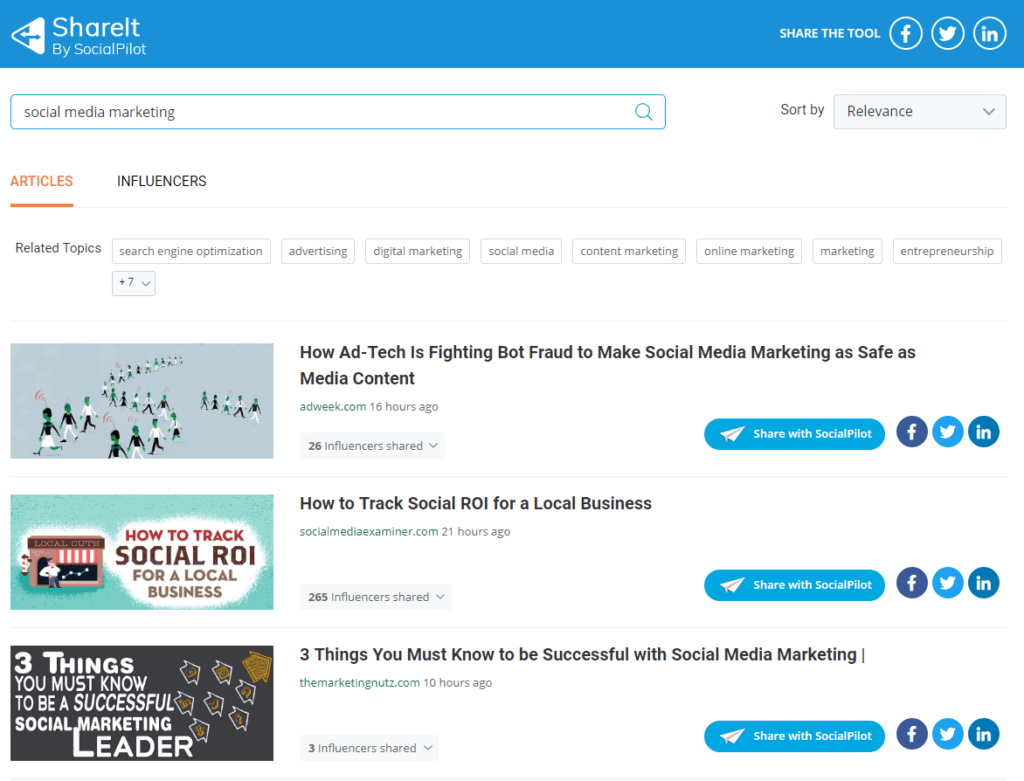This screenshot has width=1024, height=781.
Task: Visit the adweek.com source link
Action: pos(332,407)
